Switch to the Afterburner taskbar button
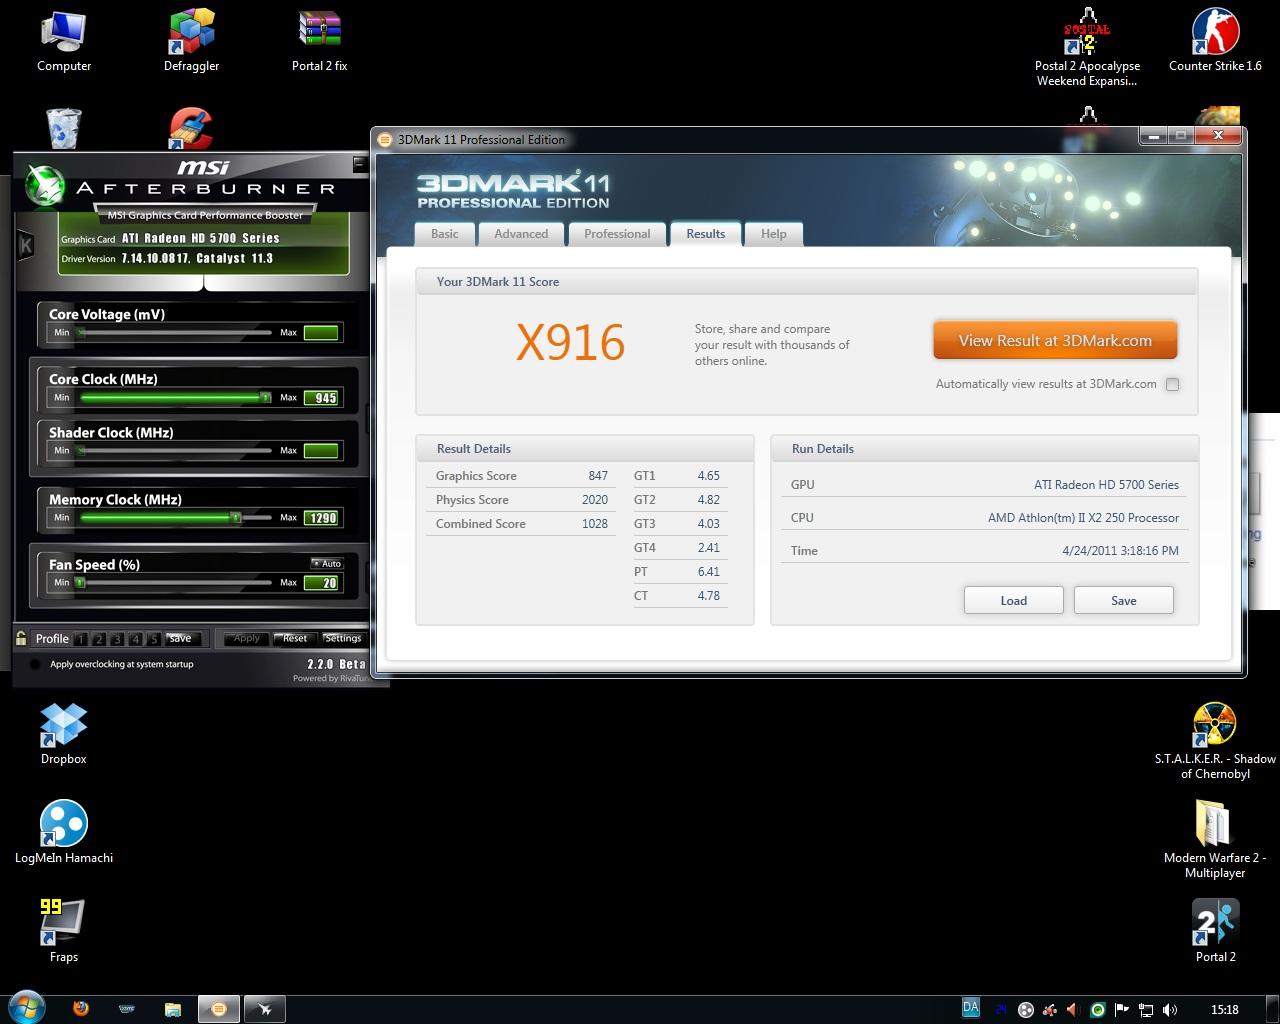Viewport: 1280px width, 1024px height. click(265, 1009)
